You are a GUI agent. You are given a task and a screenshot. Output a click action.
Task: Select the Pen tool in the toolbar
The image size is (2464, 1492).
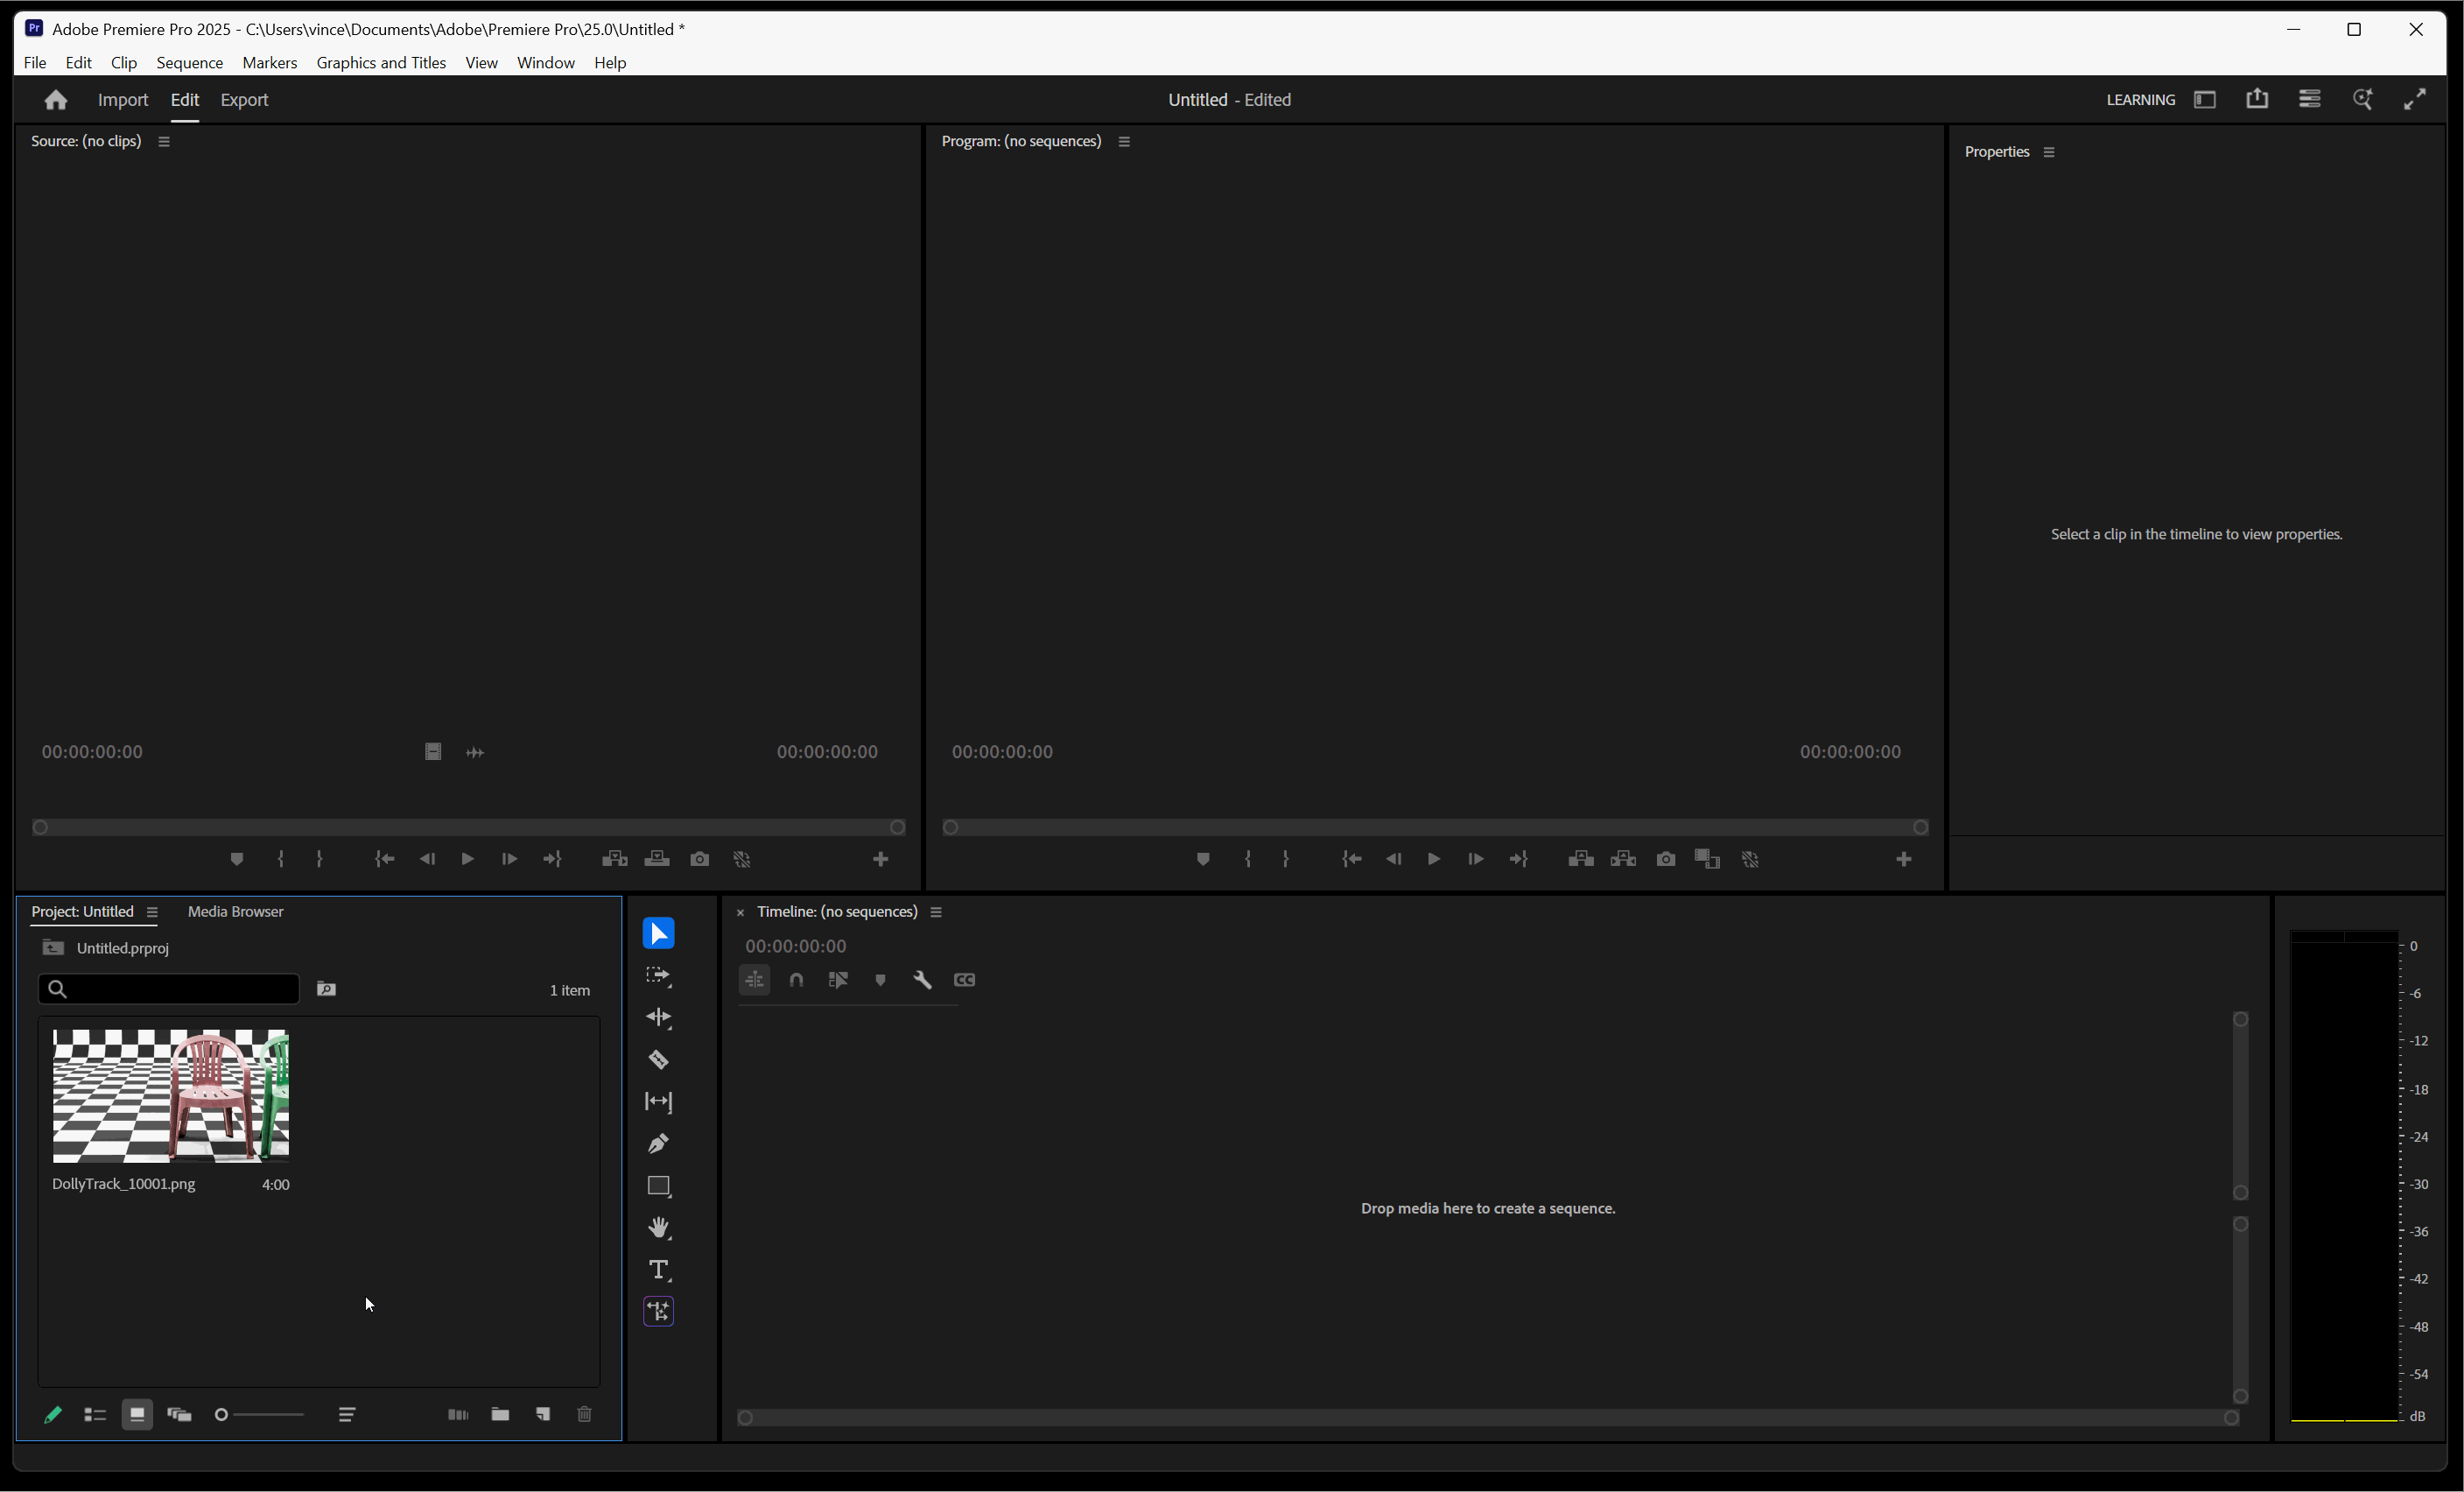(658, 1143)
